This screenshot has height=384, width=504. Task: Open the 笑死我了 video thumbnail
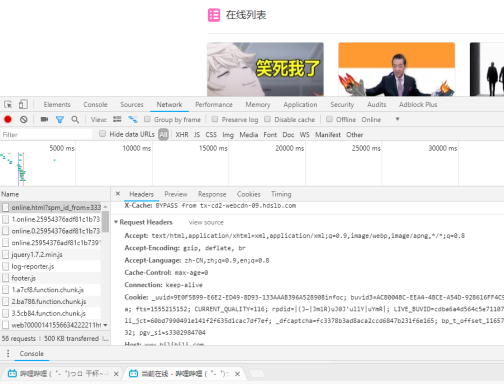(x=265, y=69)
